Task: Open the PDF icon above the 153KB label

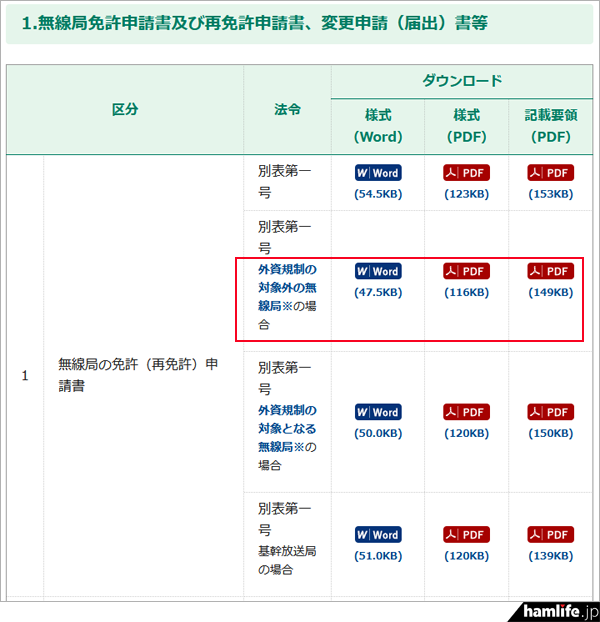Action: click(550, 173)
